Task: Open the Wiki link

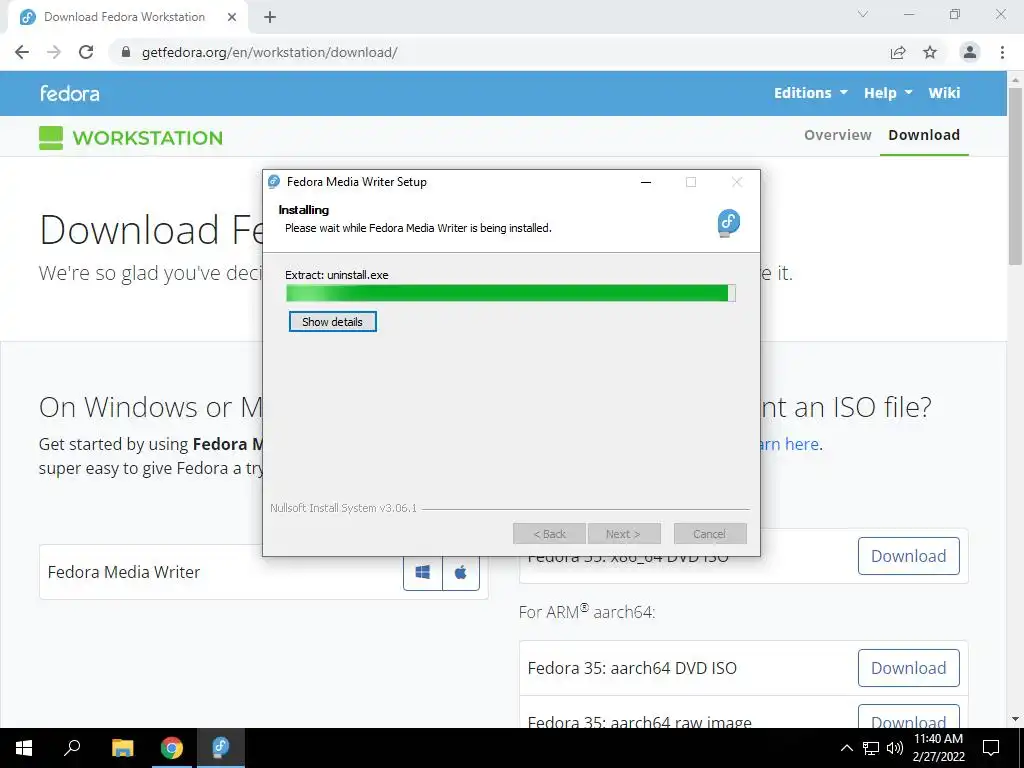Action: [x=944, y=93]
